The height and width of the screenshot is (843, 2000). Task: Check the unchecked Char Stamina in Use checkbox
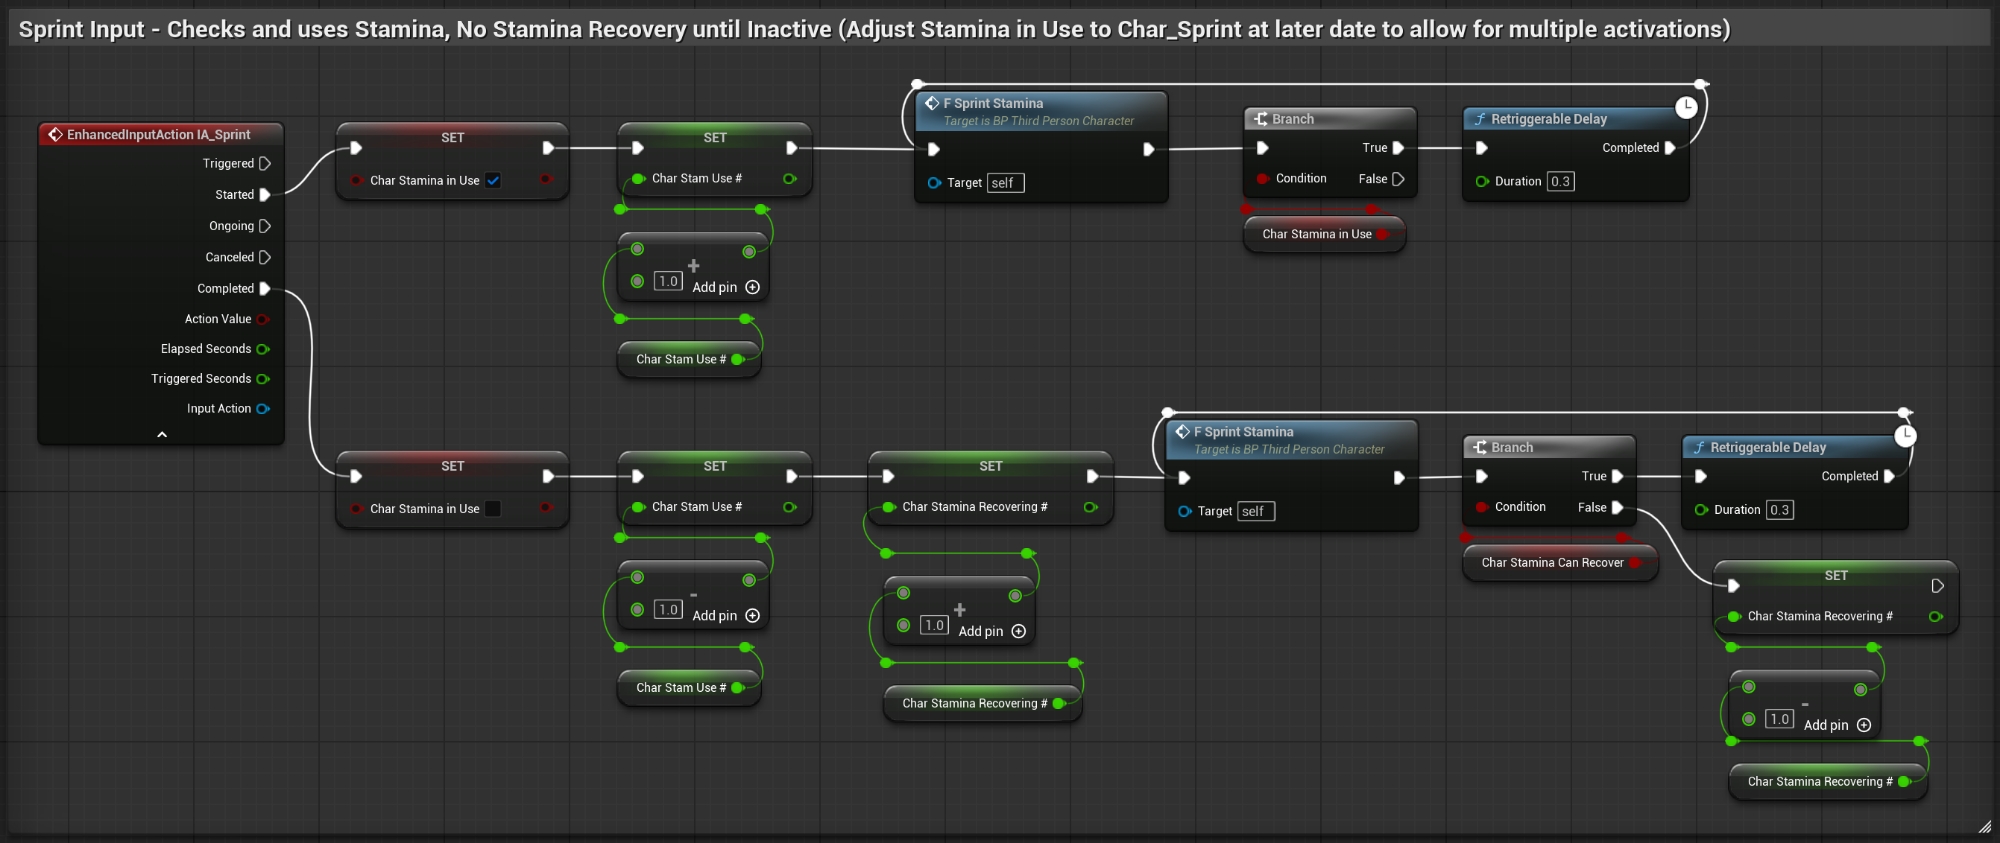[x=493, y=509]
